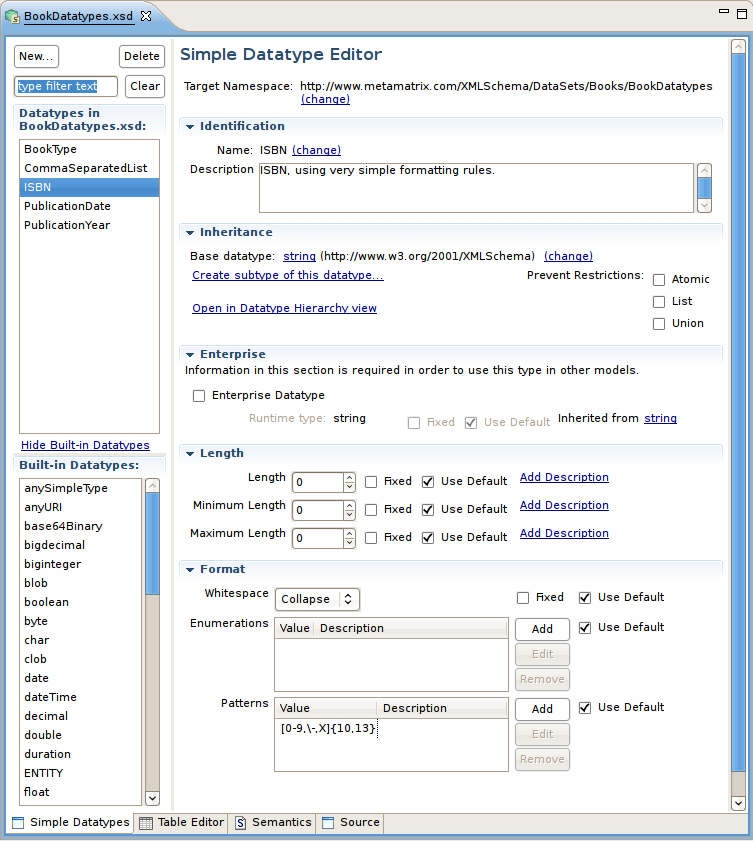Image resolution: width=753 pixels, height=841 pixels.
Task: Click the Table Editor tab icon
Action: pos(146,823)
